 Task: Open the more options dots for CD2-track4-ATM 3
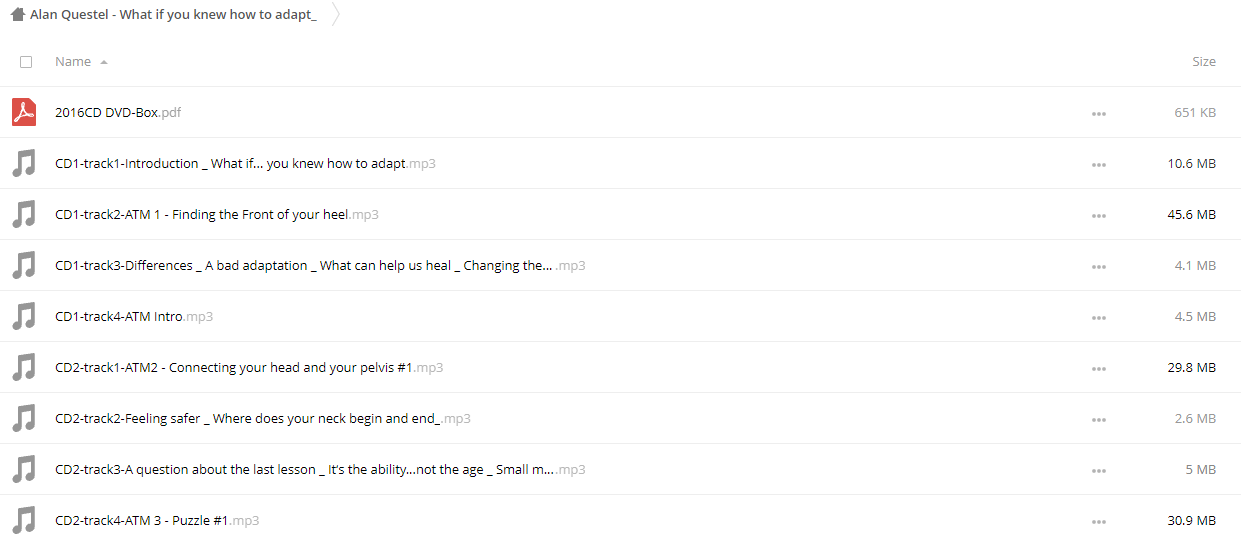pyautogui.click(x=1099, y=521)
